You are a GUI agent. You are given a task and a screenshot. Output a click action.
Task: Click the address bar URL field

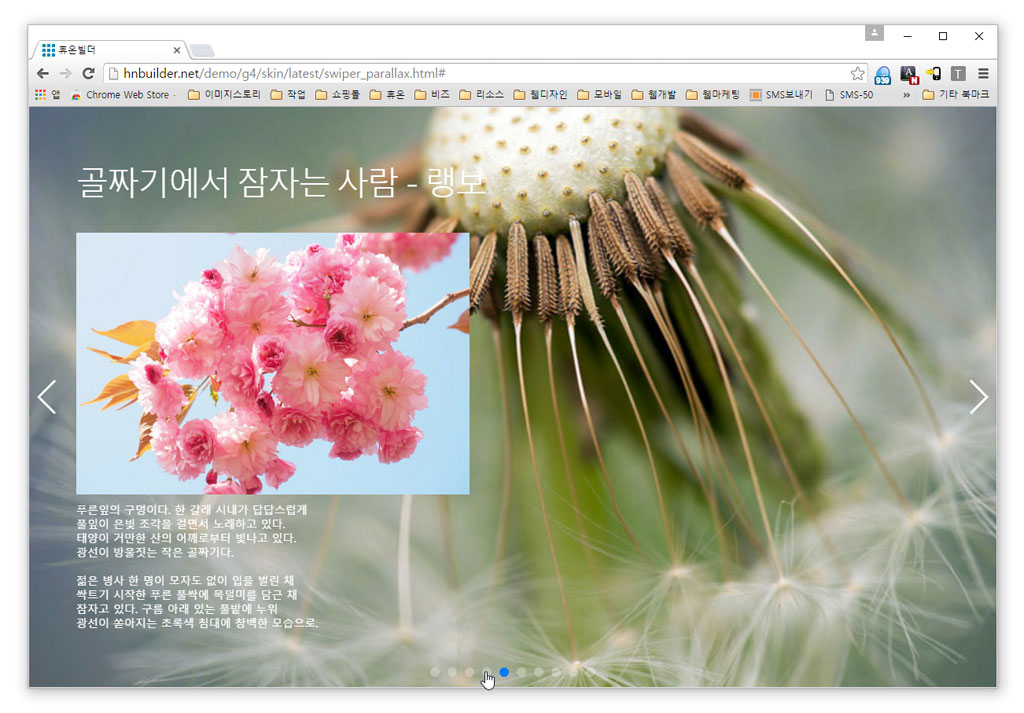coord(480,74)
